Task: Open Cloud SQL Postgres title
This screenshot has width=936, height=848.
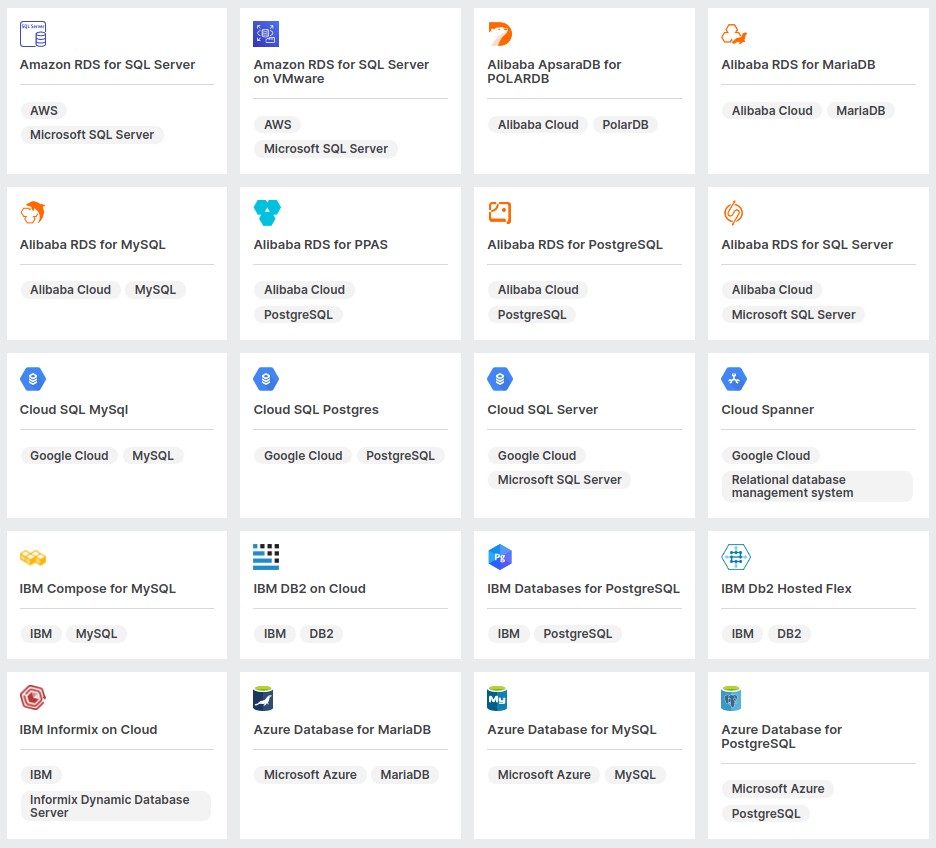Action: (316, 410)
